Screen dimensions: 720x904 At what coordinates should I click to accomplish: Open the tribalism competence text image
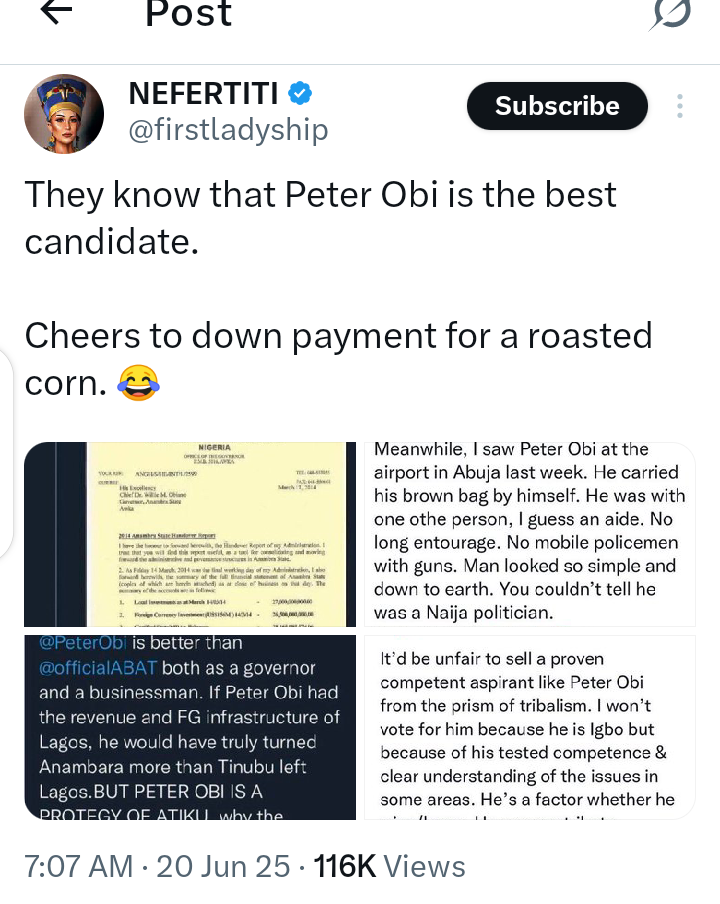[530, 727]
